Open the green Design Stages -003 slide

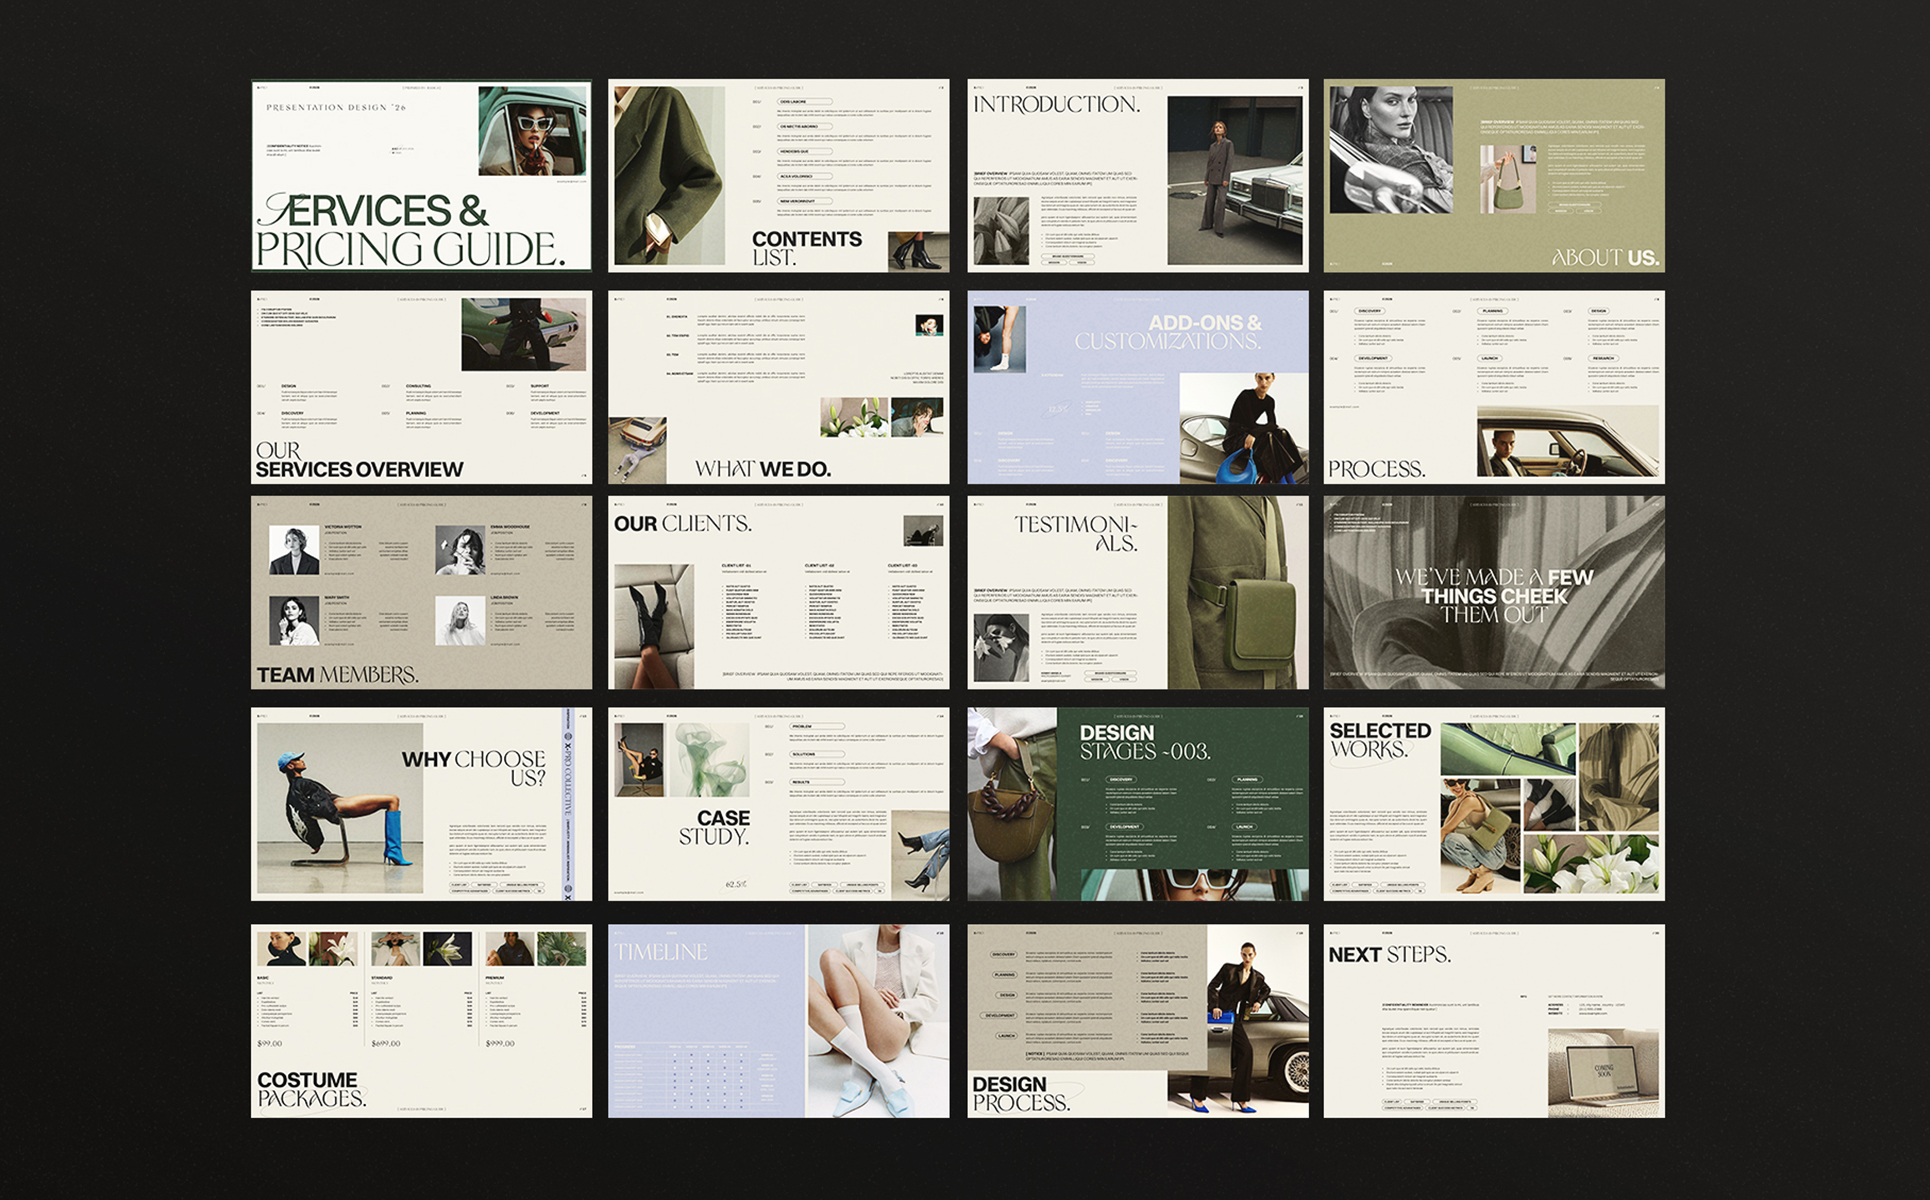pos(1137,805)
